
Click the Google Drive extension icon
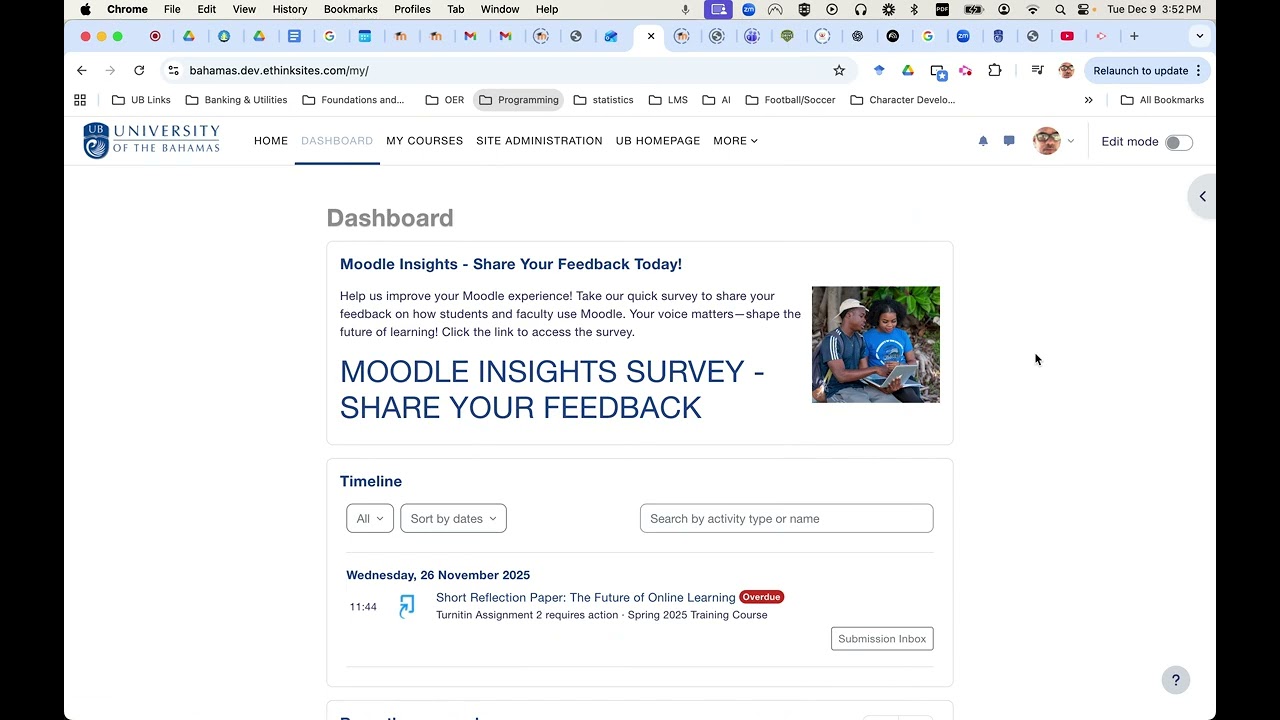pos(908,71)
